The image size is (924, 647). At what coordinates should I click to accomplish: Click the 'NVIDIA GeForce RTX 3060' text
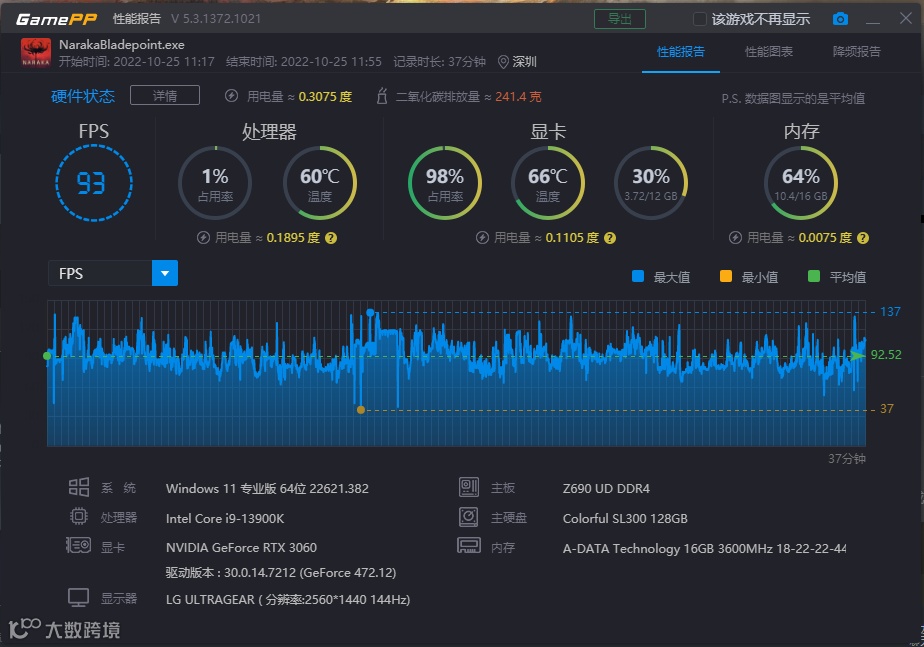pos(242,548)
